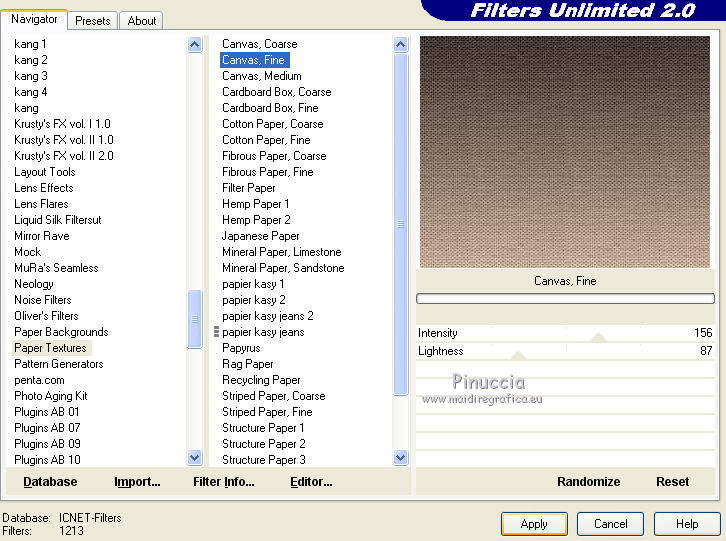Select Cardboard Box, Fine
The image size is (726, 541).
tap(270, 108)
